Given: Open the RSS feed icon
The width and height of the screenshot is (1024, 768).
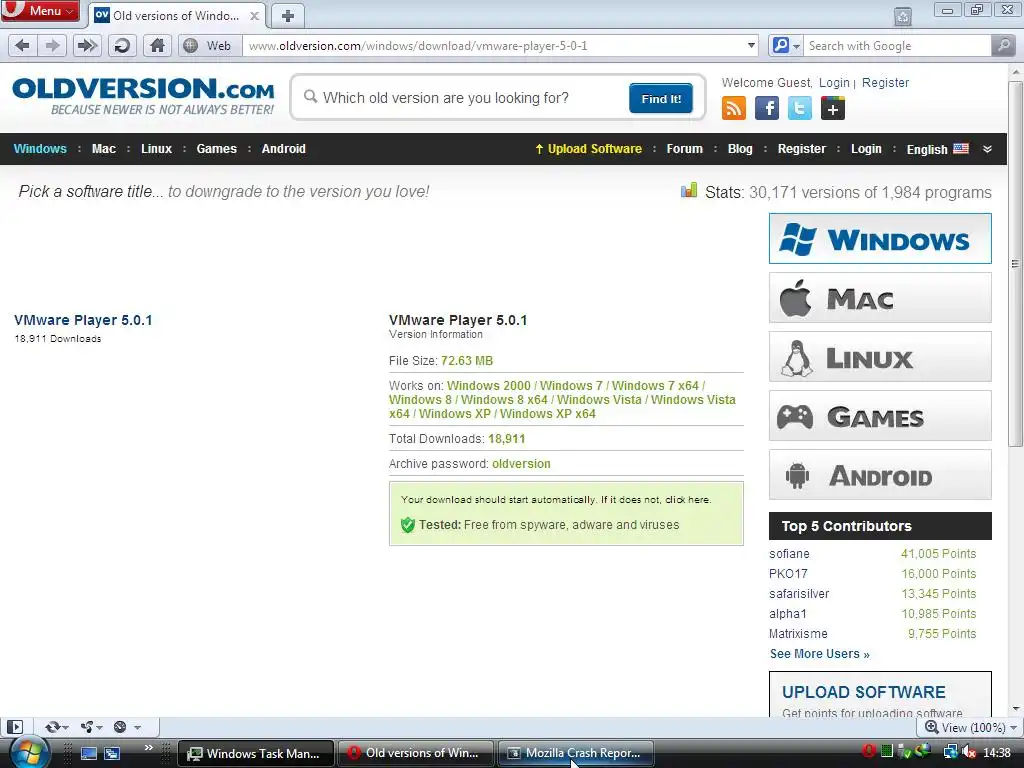Looking at the screenshot, I should click(x=734, y=108).
